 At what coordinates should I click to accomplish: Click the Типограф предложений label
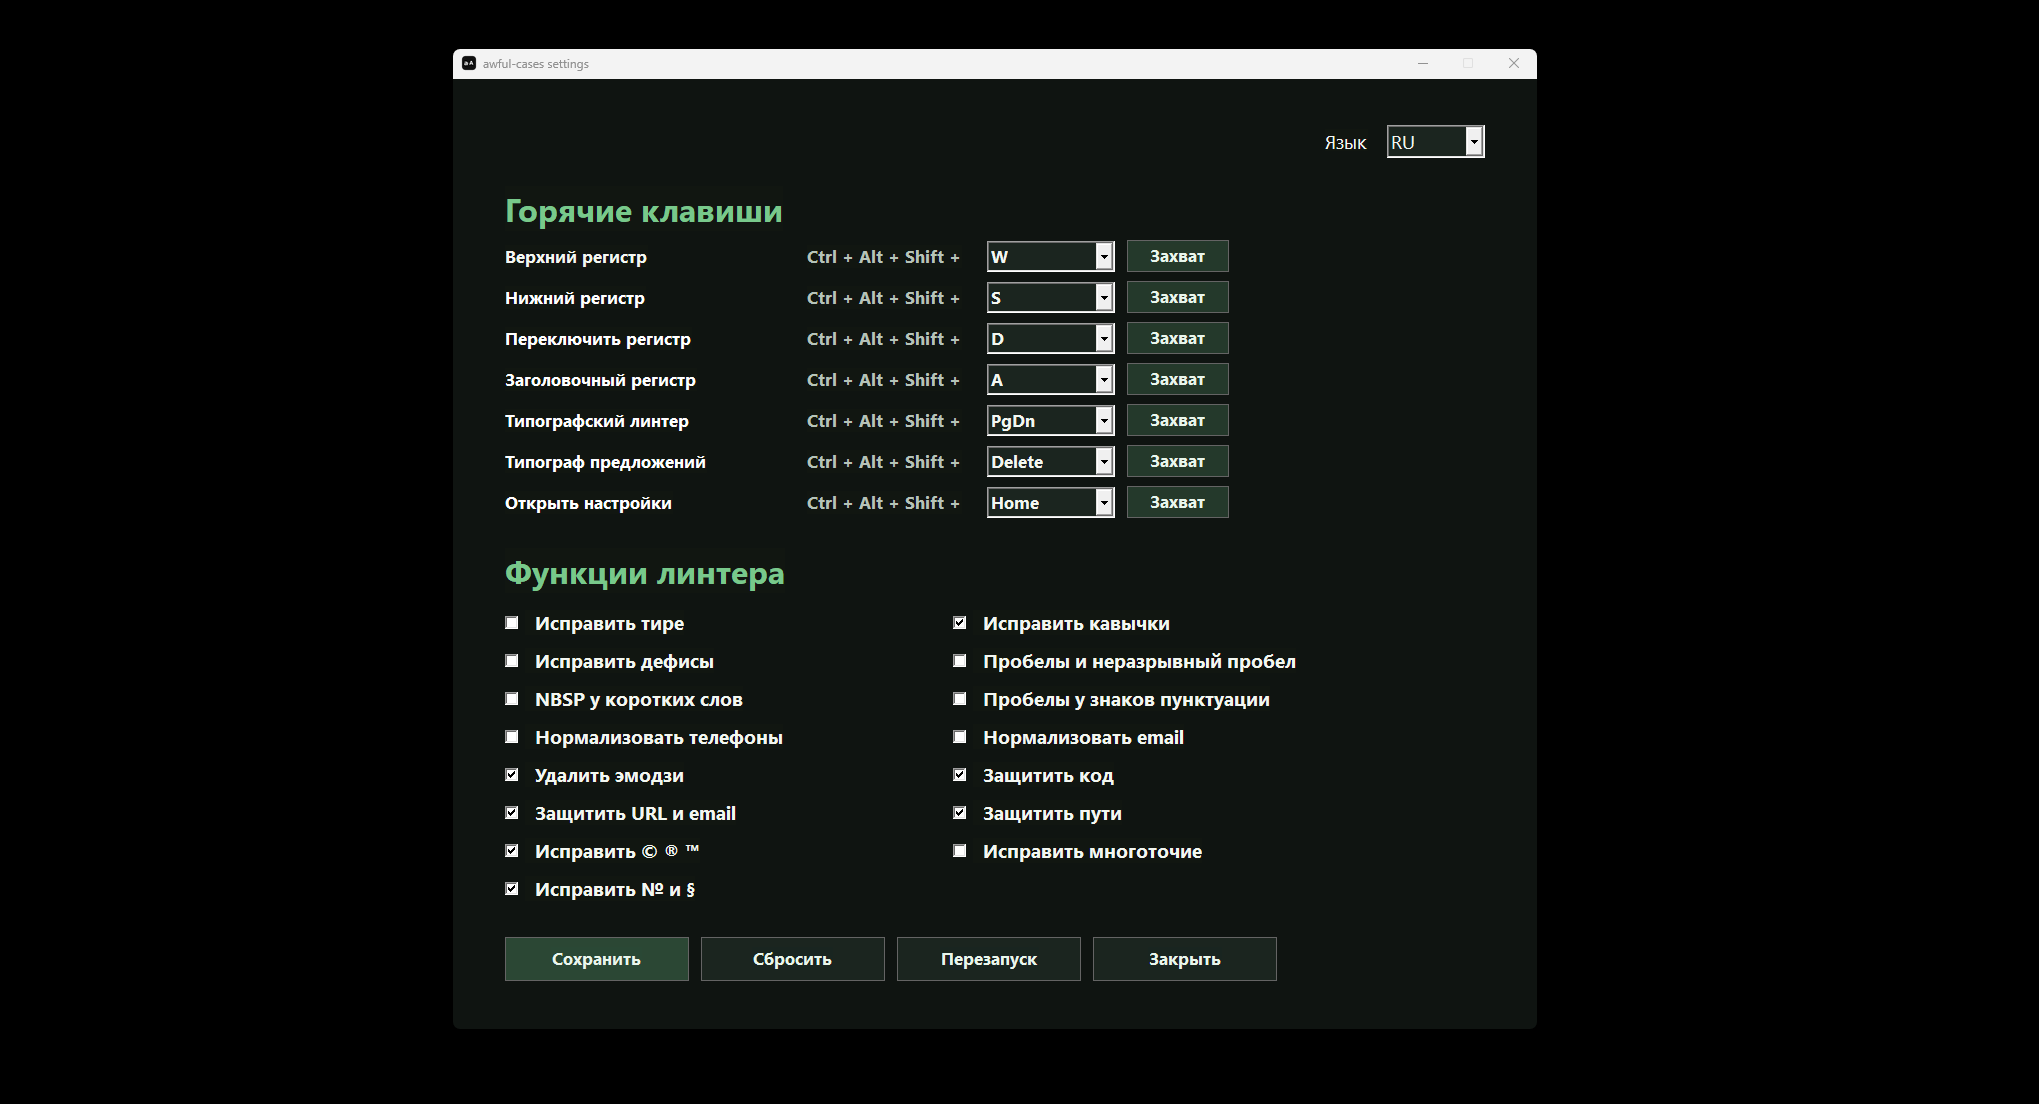[605, 462]
